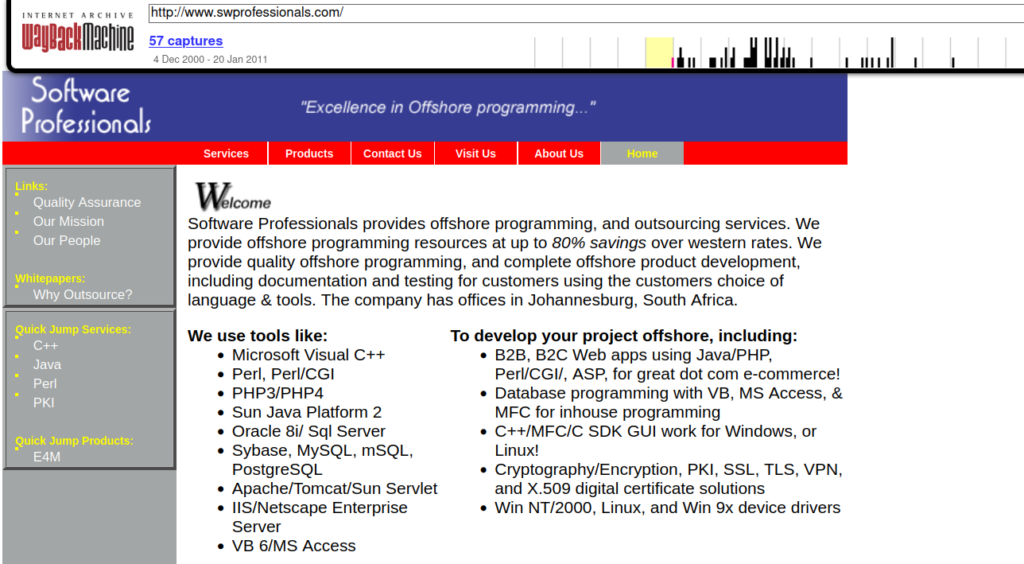Click the "Perl, Perl/CGI" list item
The width and height of the screenshot is (1024, 564).
pyautogui.click(x=283, y=373)
